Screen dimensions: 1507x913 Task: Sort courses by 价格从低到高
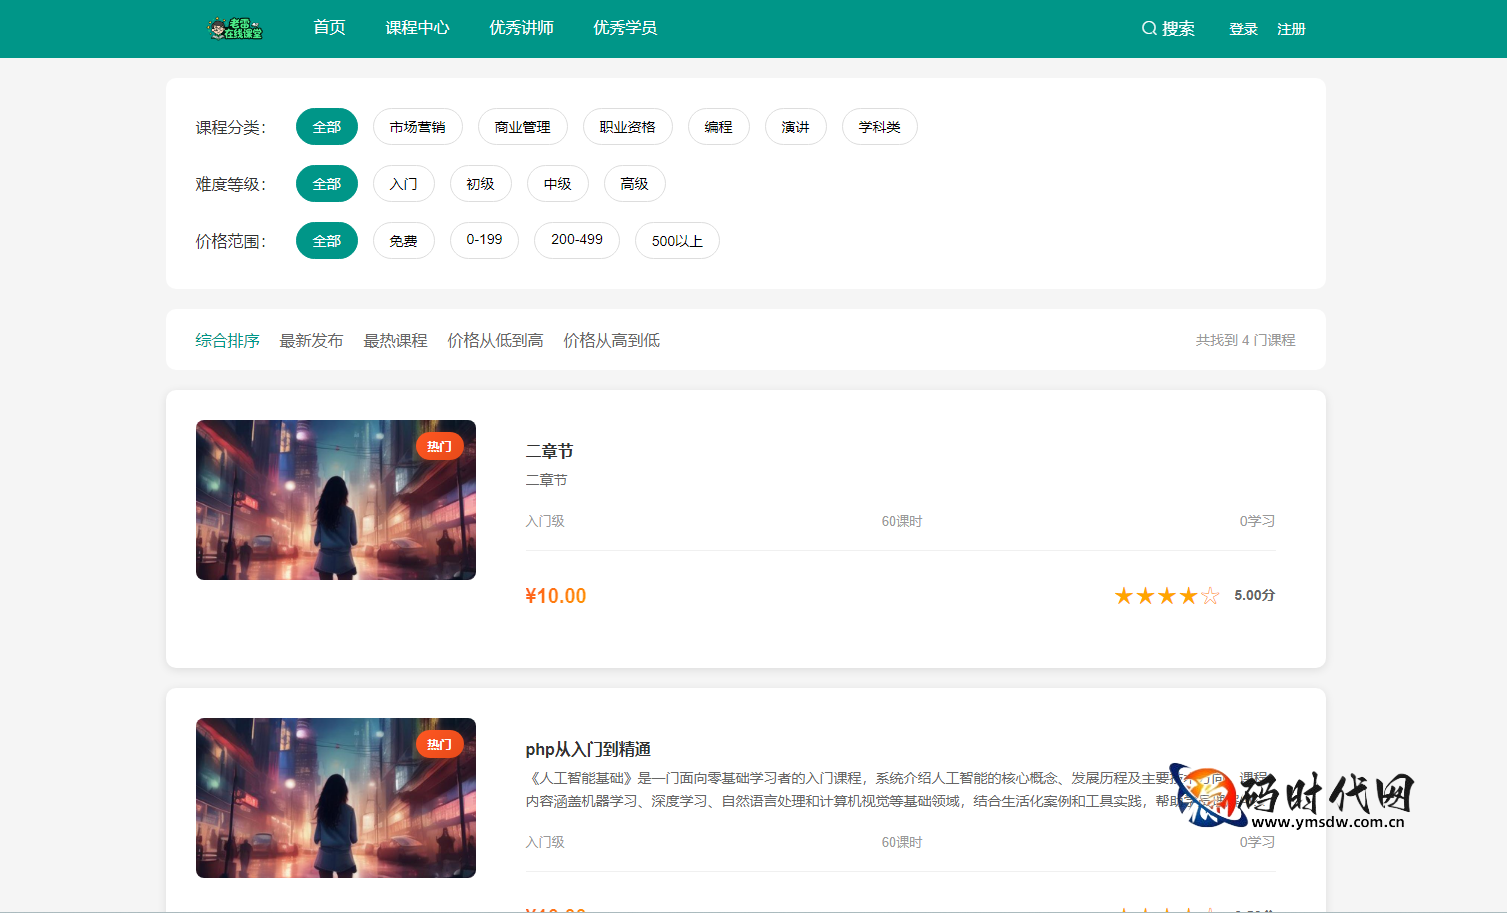[x=495, y=341]
